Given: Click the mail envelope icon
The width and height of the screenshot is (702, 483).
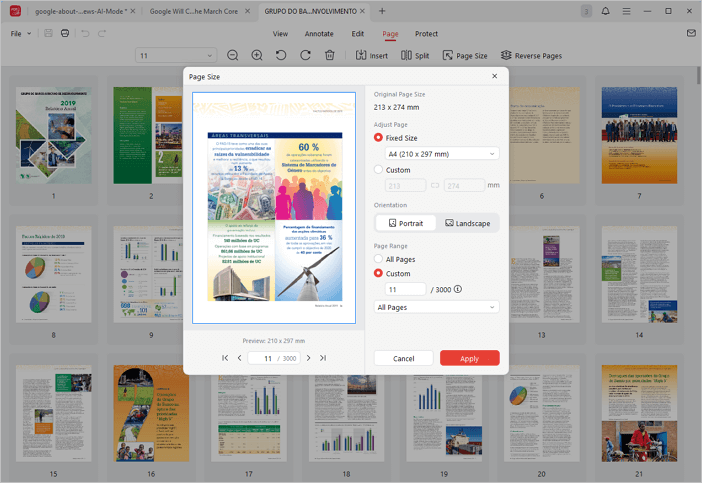Looking at the screenshot, I should pos(691,33).
